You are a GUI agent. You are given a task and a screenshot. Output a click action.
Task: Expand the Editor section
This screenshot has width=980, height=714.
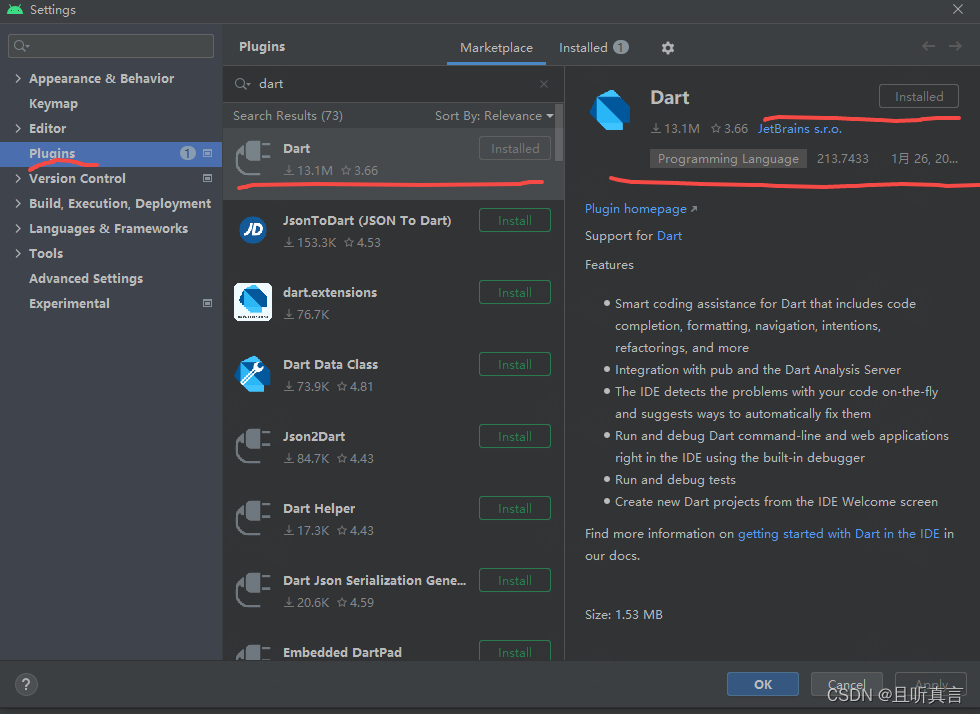(18, 128)
